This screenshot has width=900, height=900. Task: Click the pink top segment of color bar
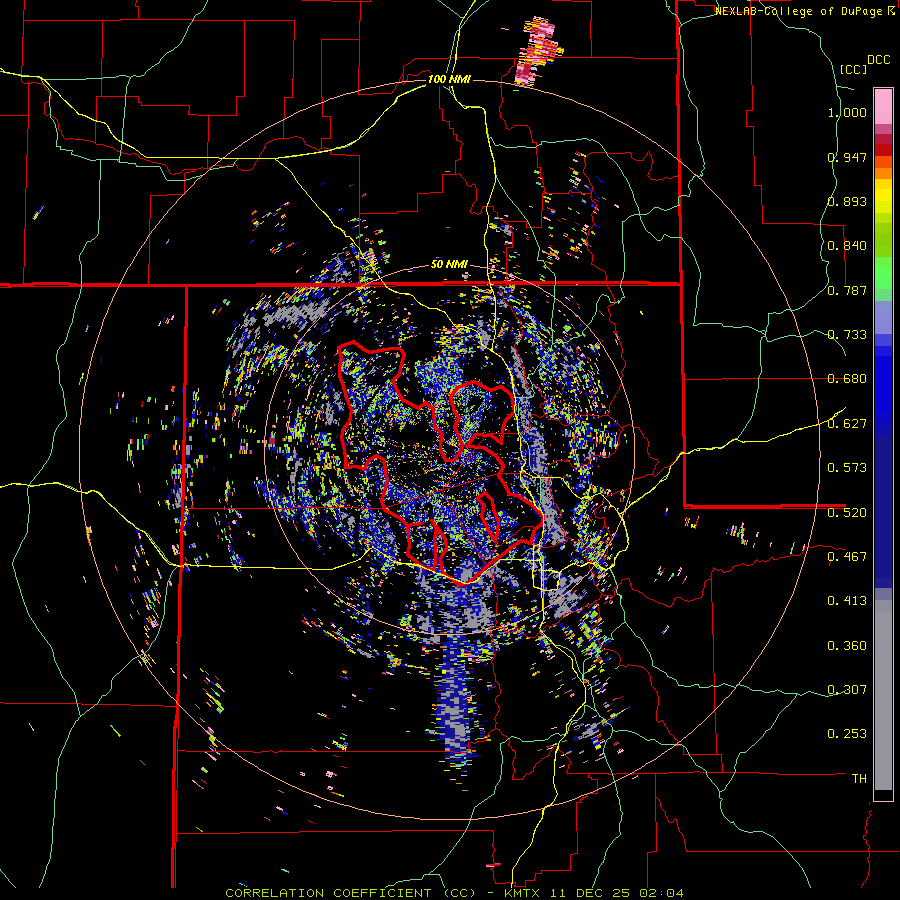(x=883, y=106)
